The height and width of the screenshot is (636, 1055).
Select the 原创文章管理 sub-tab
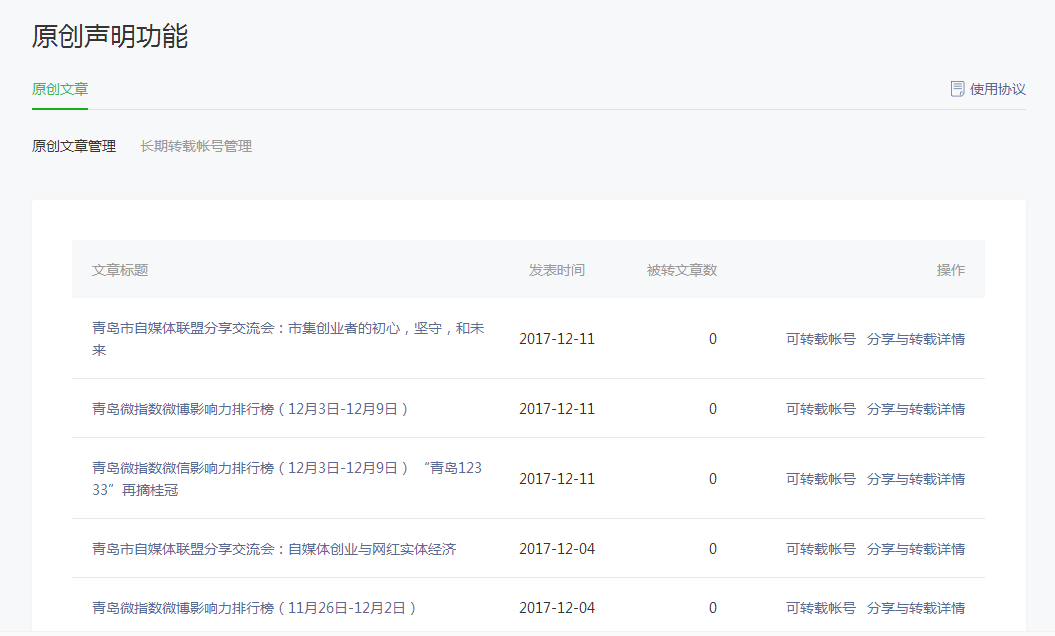click(x=74, y=146)
